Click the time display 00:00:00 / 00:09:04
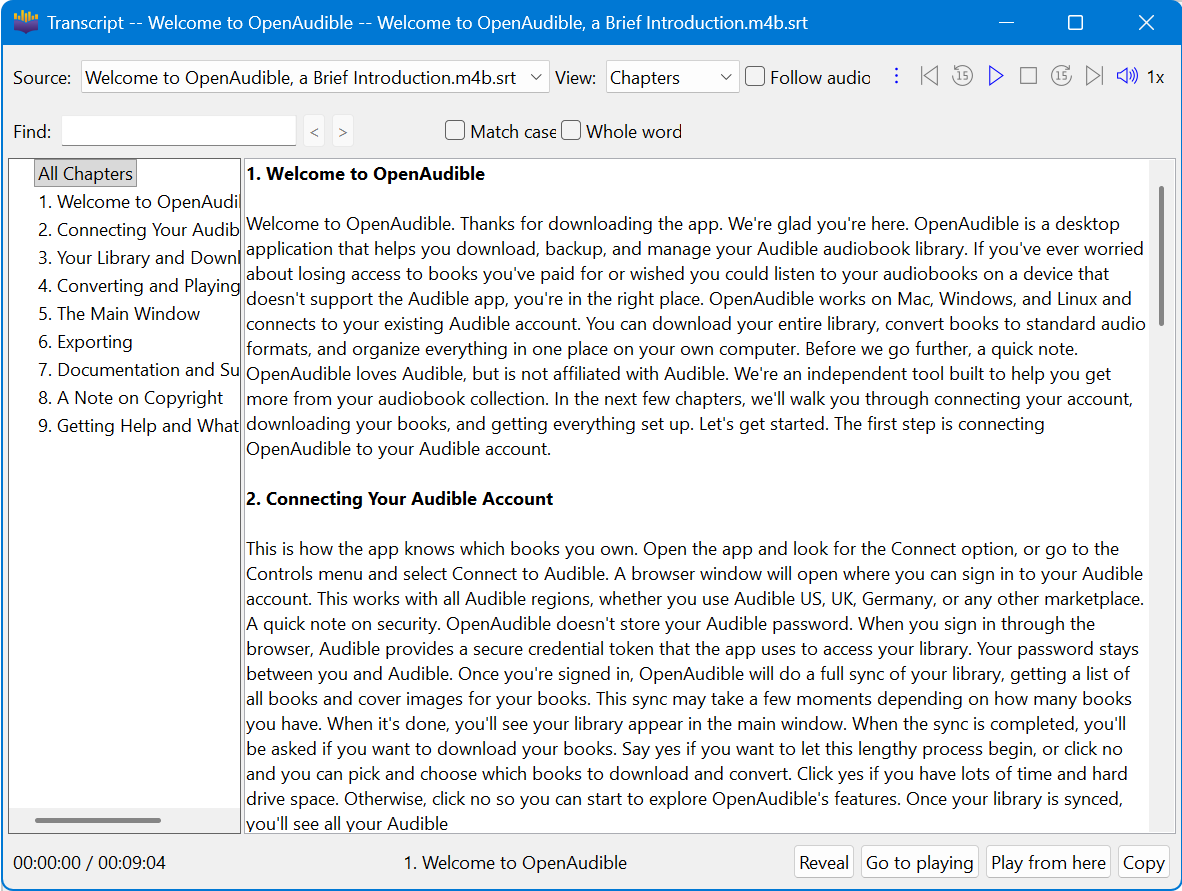The width and height of the screenshot is (1182, 891). tap(89, 862)
